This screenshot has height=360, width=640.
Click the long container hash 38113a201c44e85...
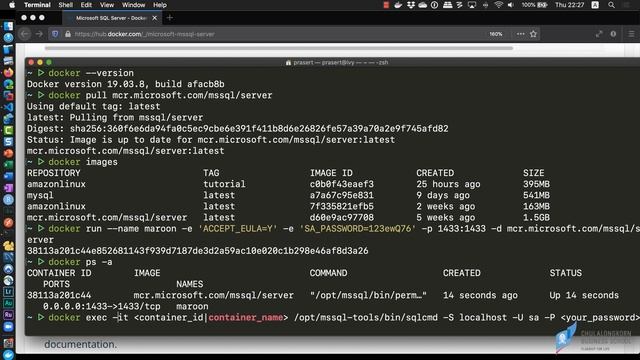pos(198,251)
